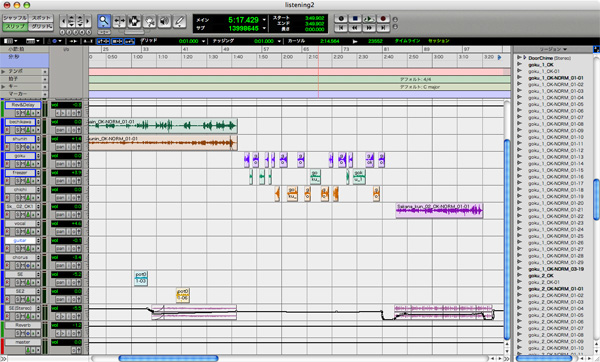Toggle Mirrored MIDI Editing button

(130, 41)
